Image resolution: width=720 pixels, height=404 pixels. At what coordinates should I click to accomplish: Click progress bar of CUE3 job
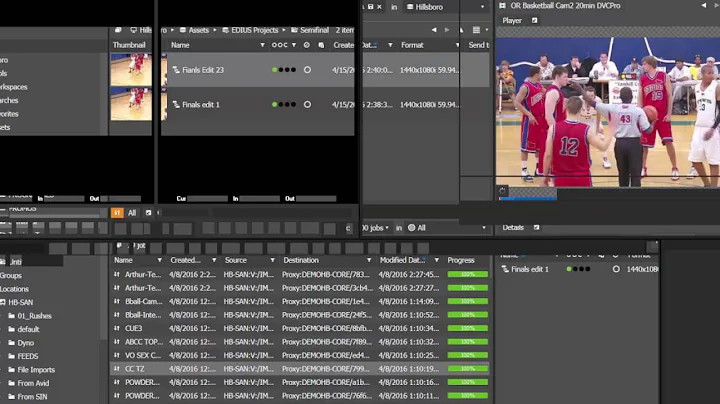pyautogui.click(x=467, y=328)
